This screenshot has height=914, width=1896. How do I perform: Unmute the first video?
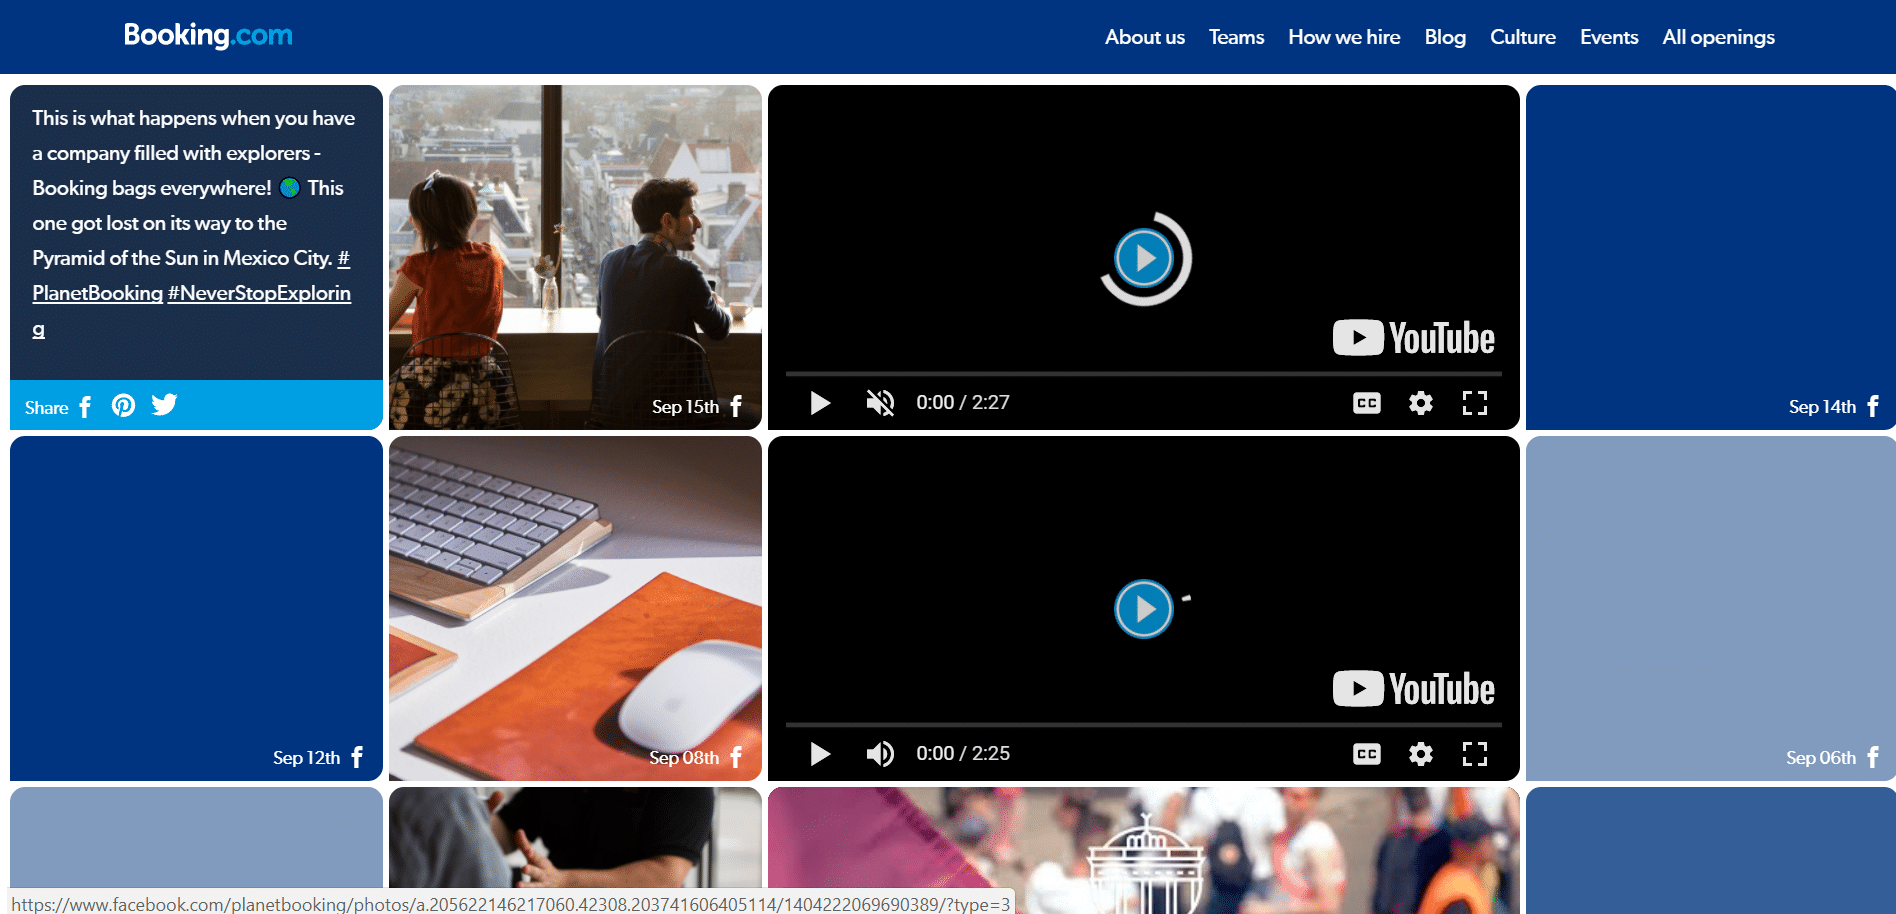point(880,403)
